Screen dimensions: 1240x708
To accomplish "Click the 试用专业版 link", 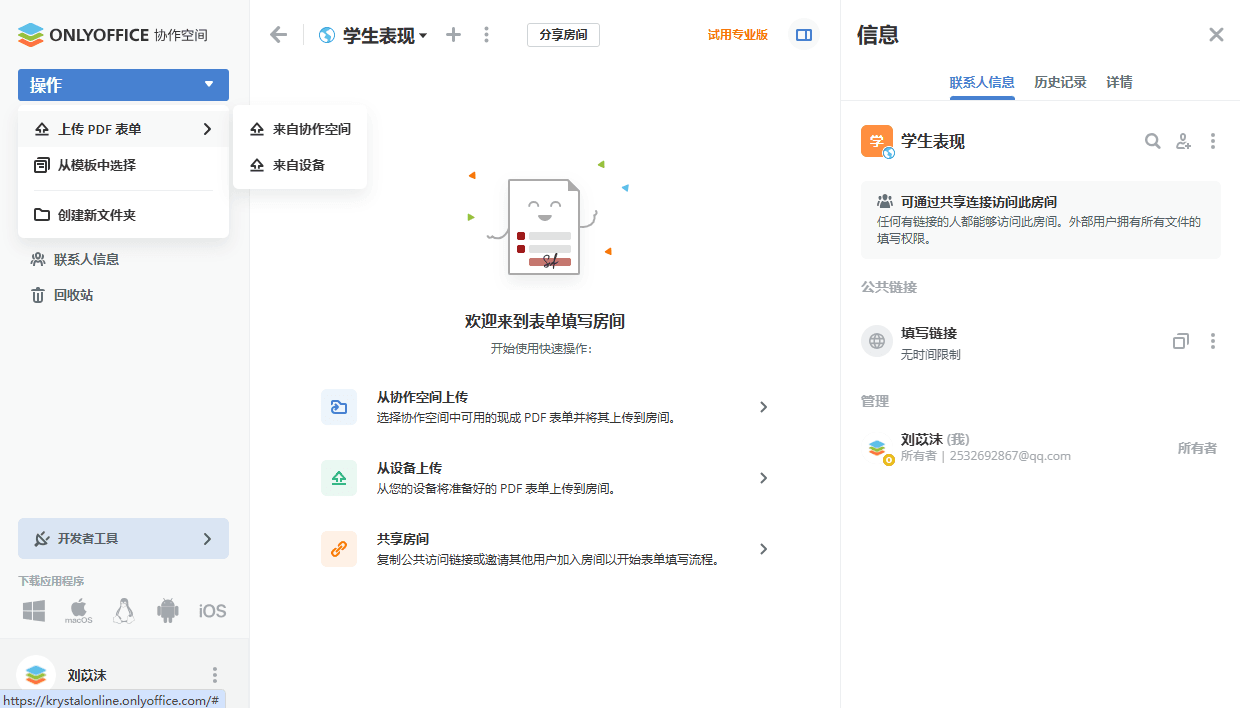I will coord(738,35).
